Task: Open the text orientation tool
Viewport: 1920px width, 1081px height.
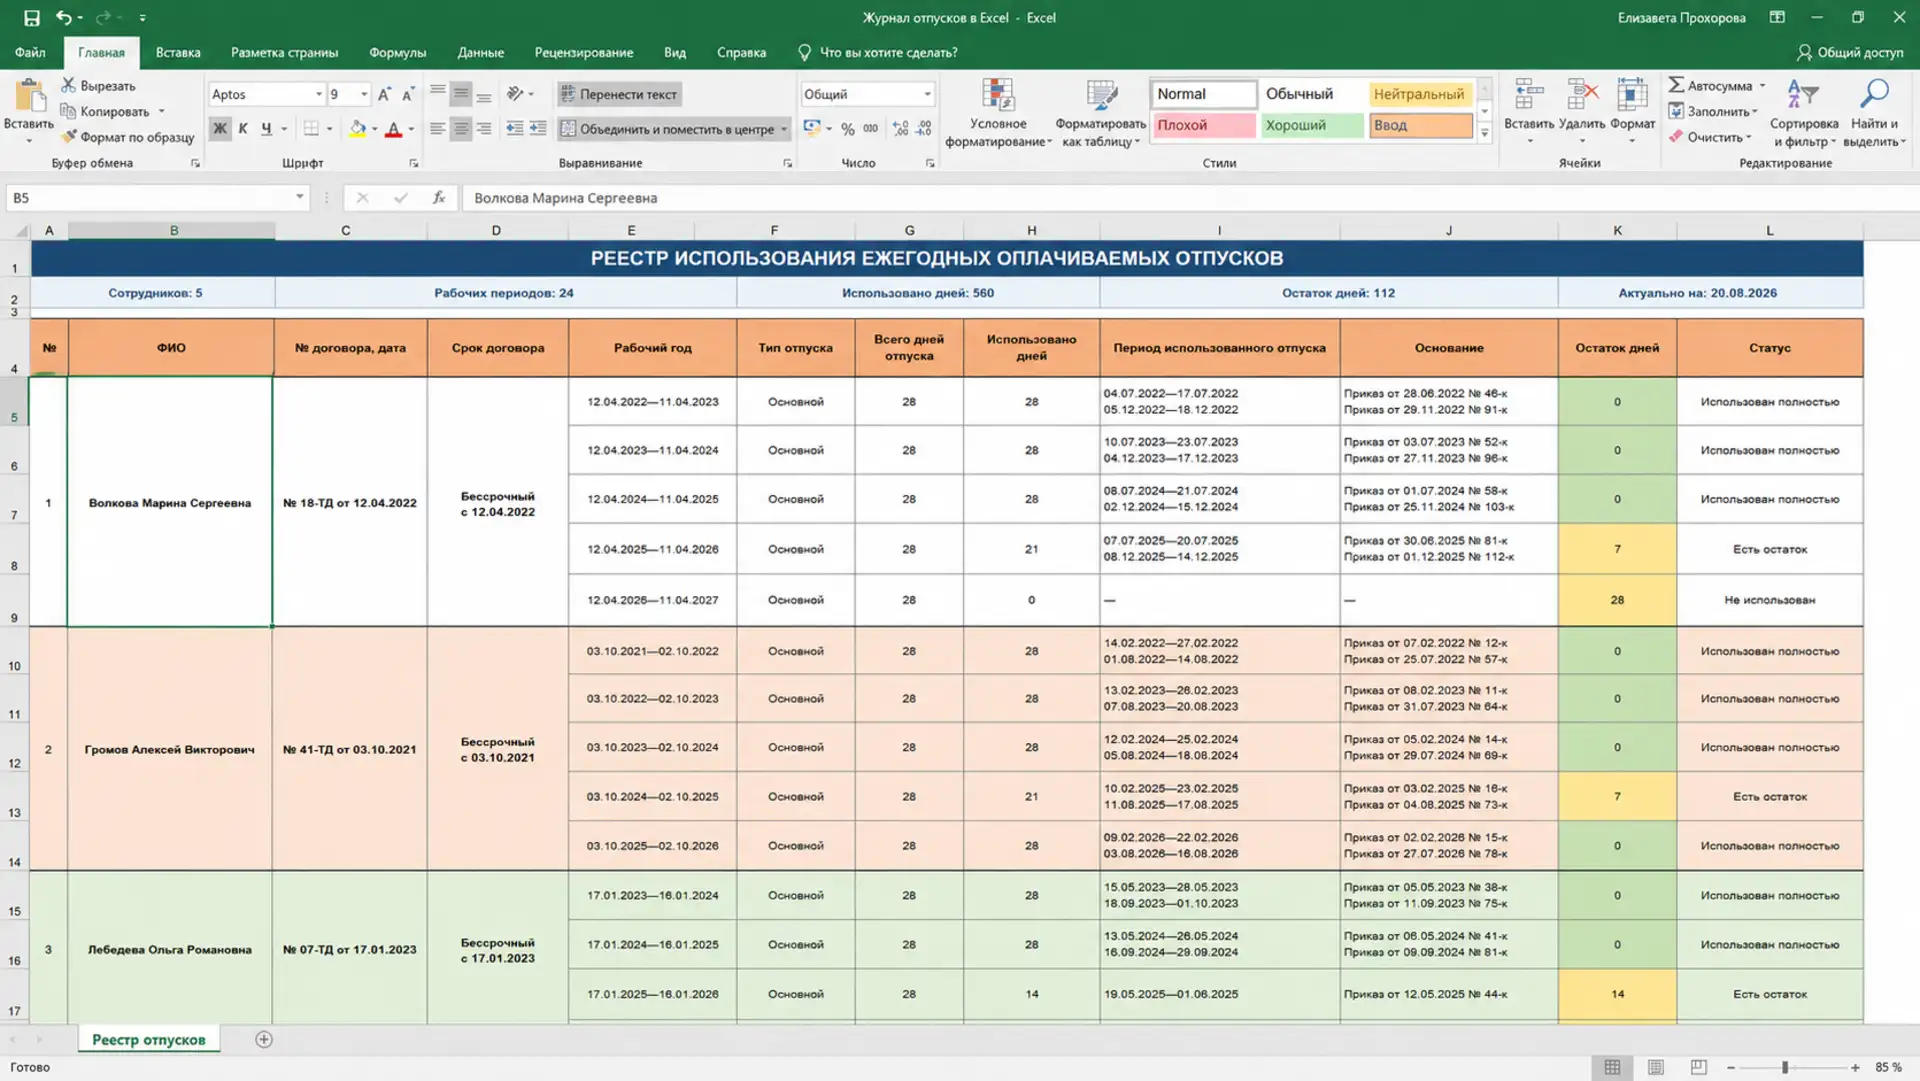Action: (515, 94)
